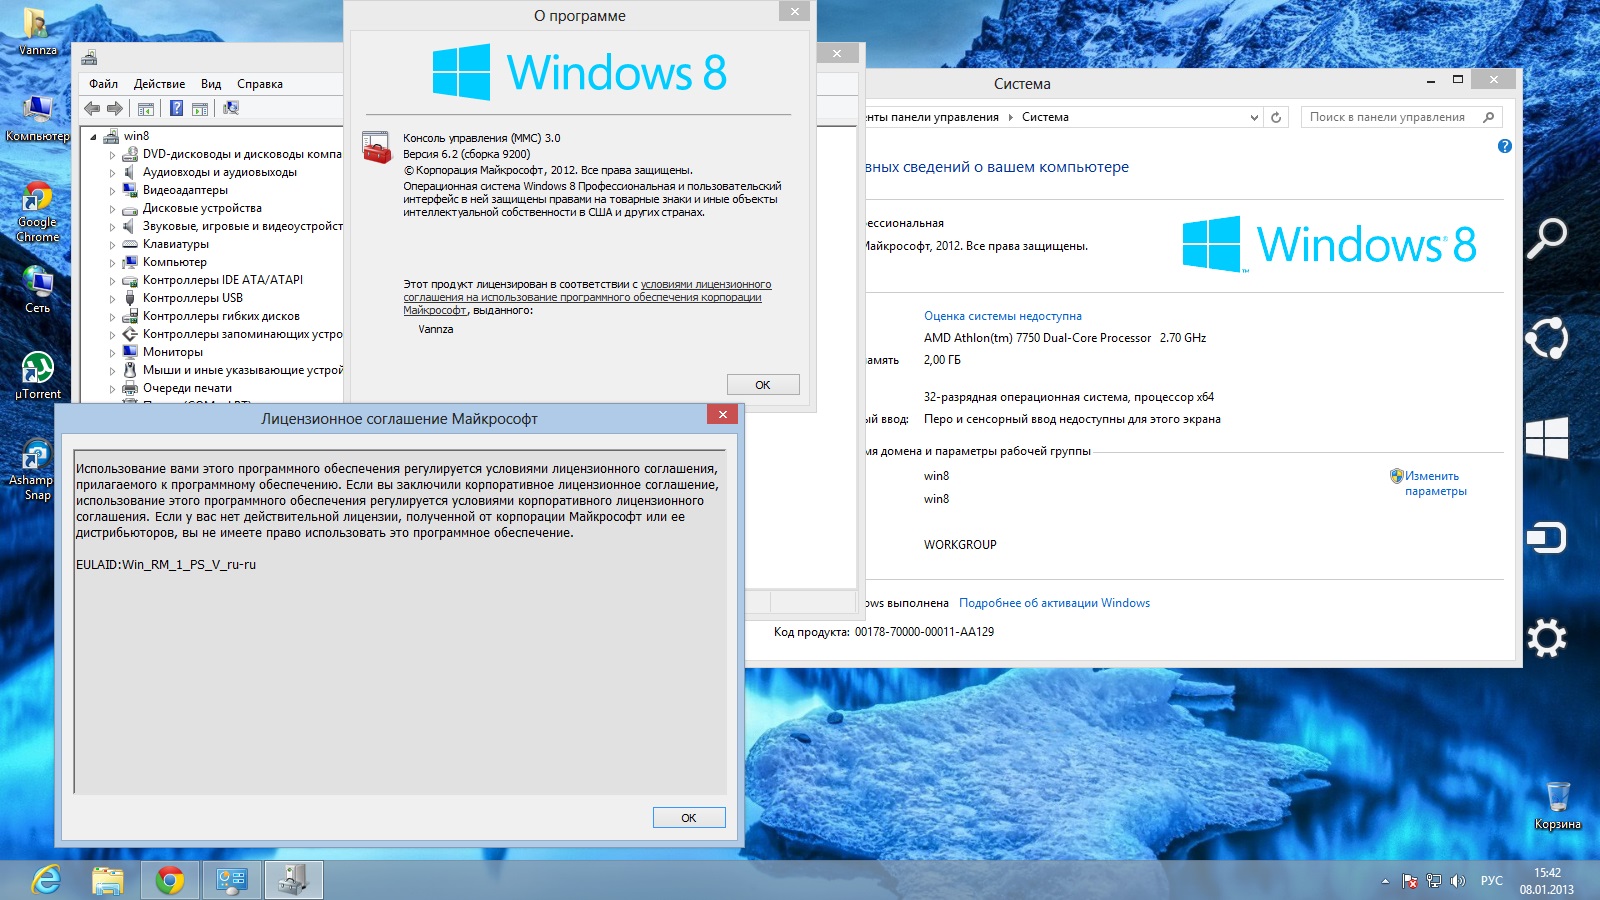This screenshot has height=900, width=1600.
Task: Click the network icon in system tray
Action: 1434,881
